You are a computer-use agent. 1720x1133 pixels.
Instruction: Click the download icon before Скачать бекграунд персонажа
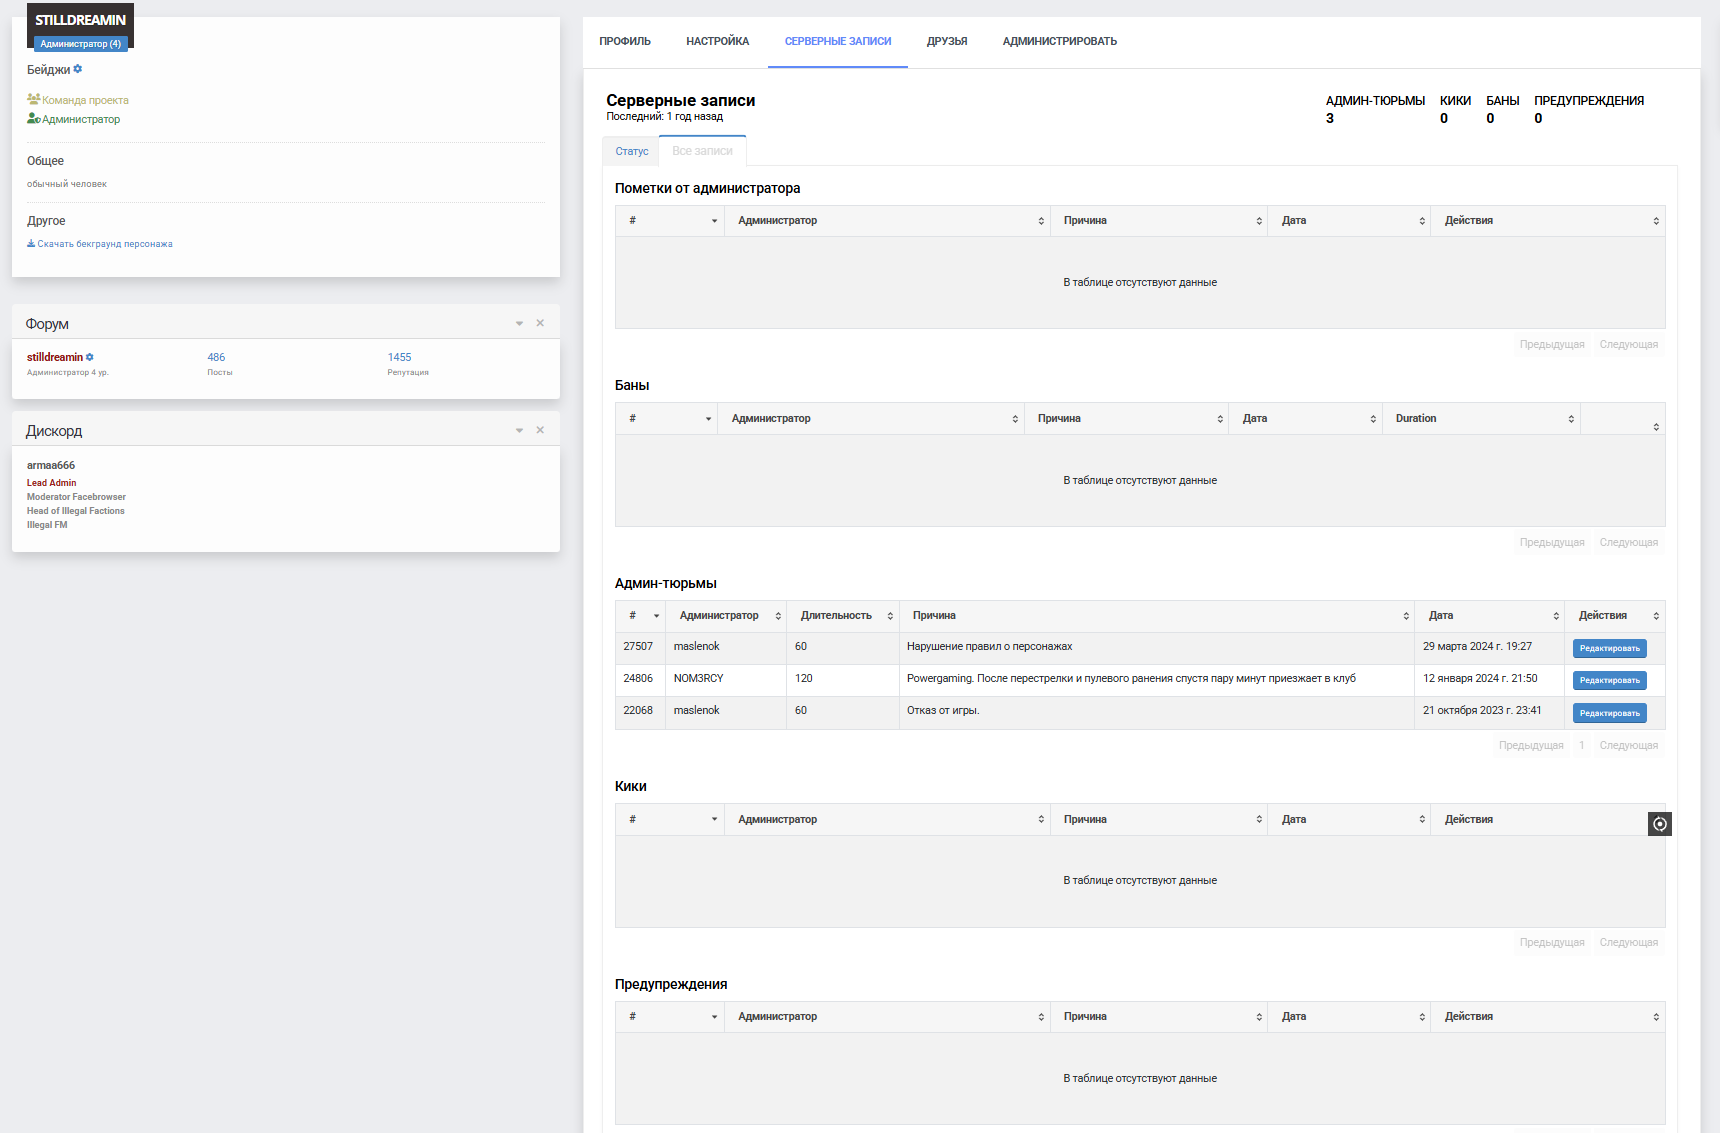(31, 243)
